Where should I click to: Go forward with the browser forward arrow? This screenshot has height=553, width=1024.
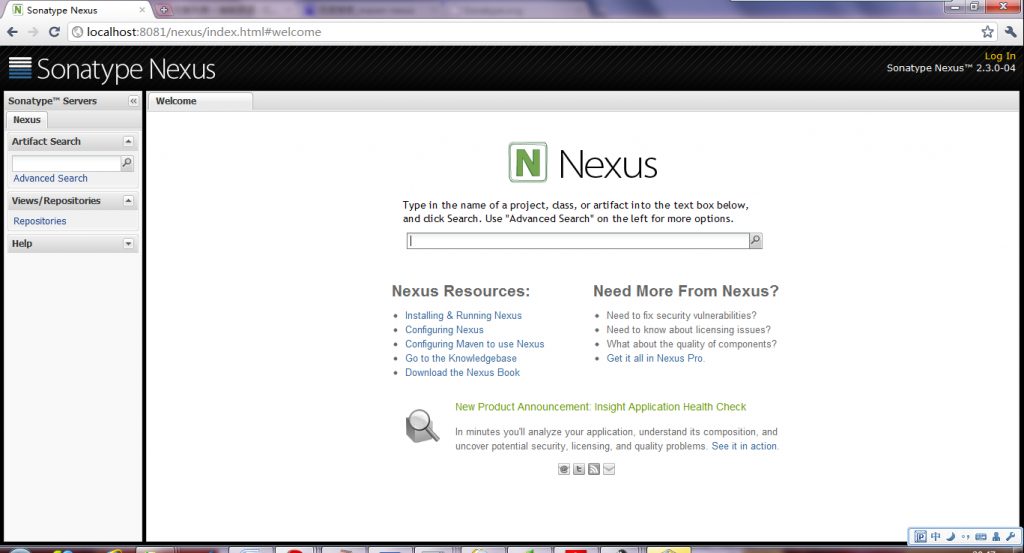point(33,31)
